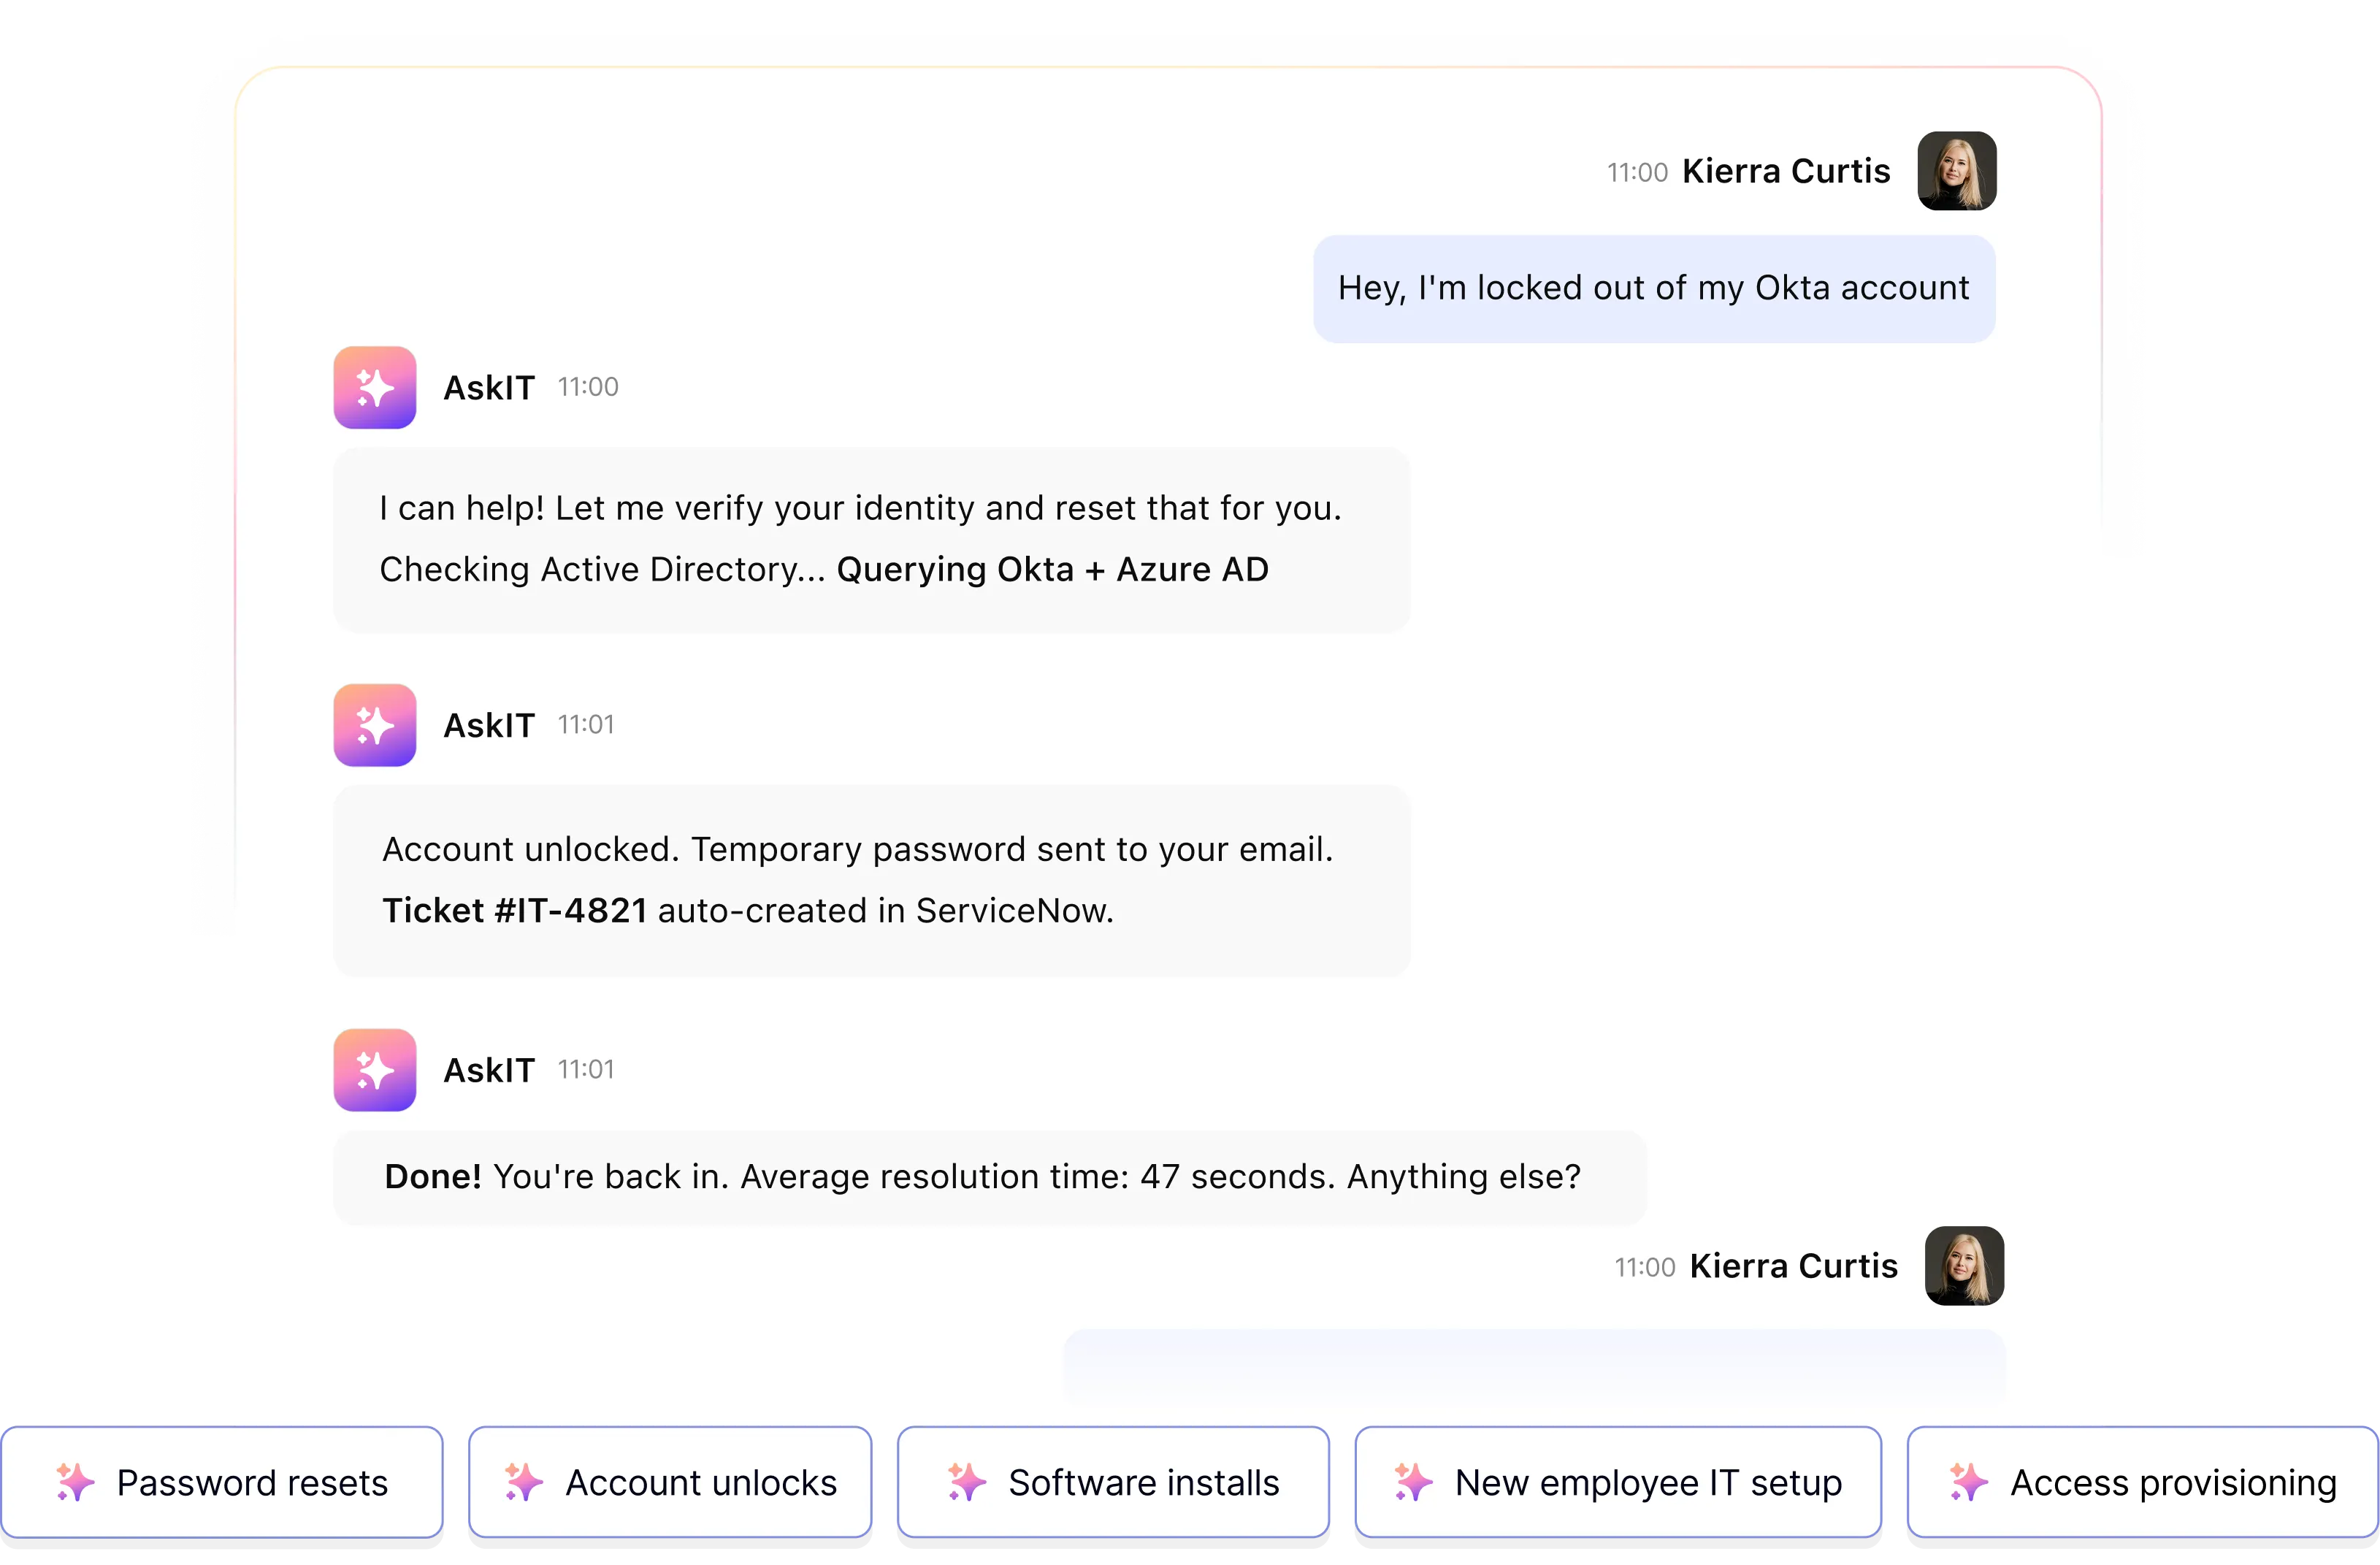This screenshot has width=2380, height=1565.
Task: Click sparkle icon in New employee IT setup chip
Action: pos(1413,1483)
